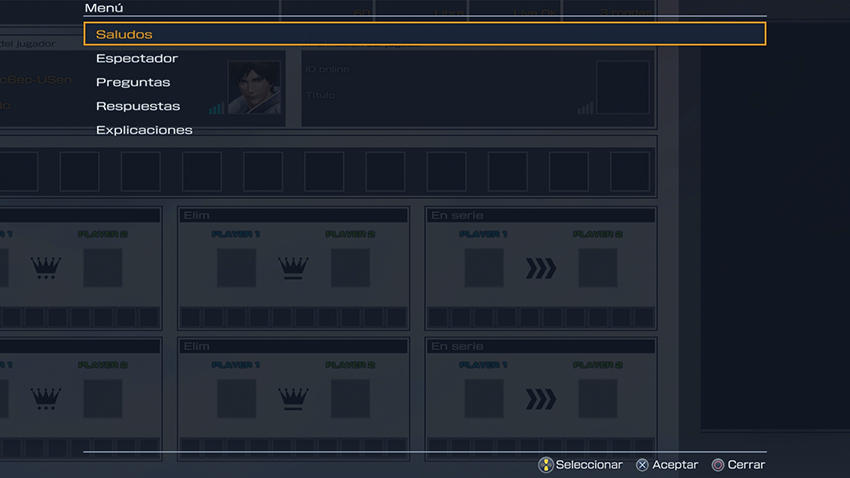Click the Menú header title

[104, 8]
